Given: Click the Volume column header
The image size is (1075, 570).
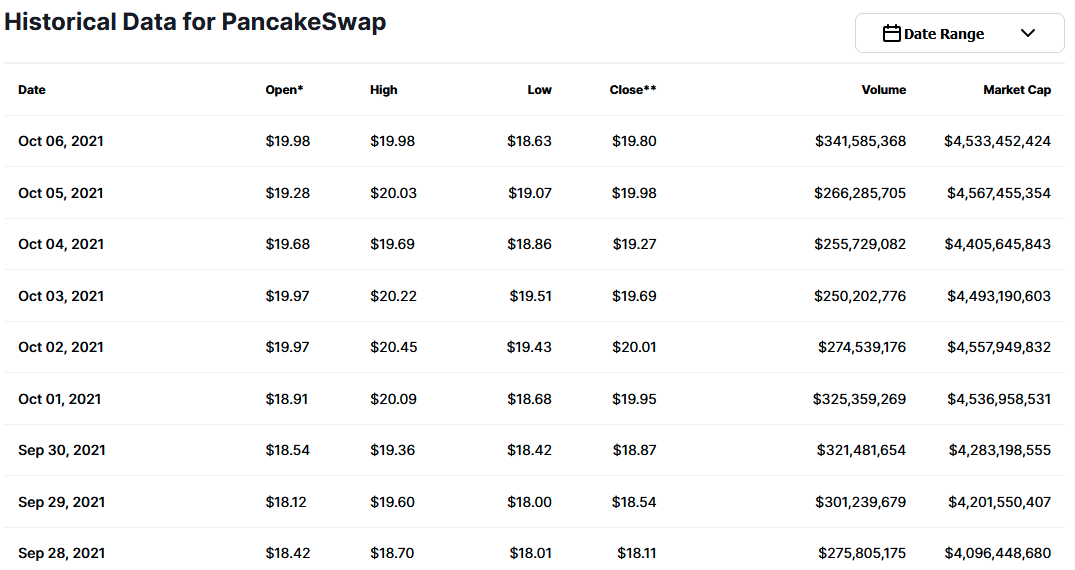Looking at the screenshot, I should pos(884,90).
